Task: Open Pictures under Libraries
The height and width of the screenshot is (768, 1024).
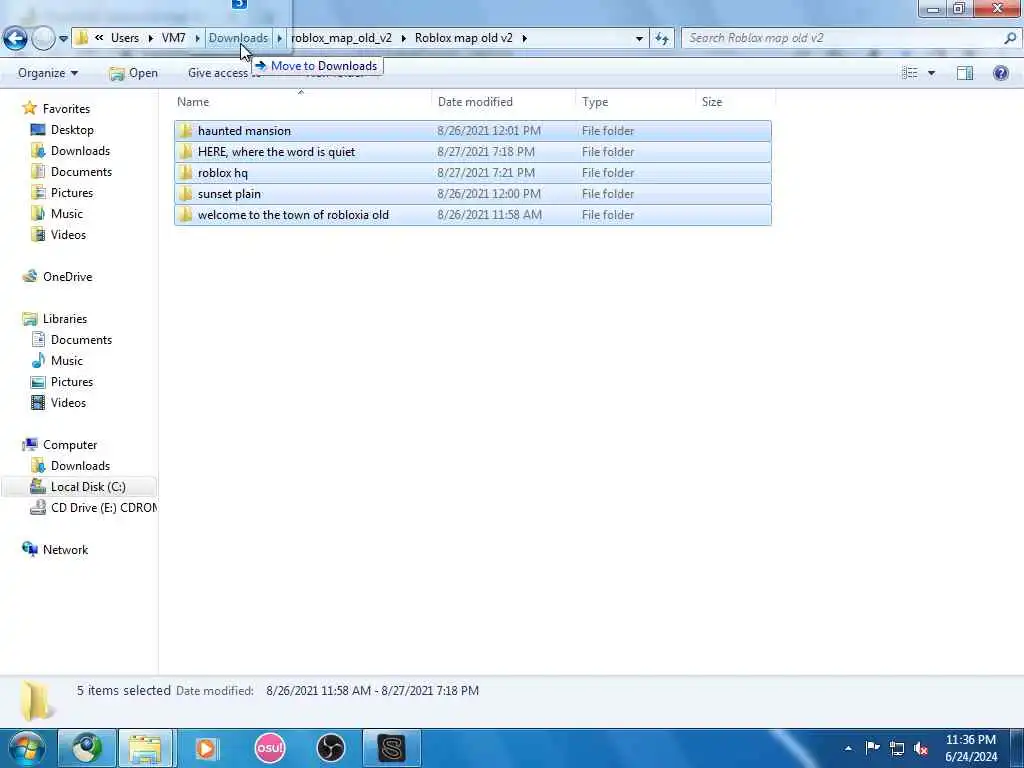Action: coord(72,381)
